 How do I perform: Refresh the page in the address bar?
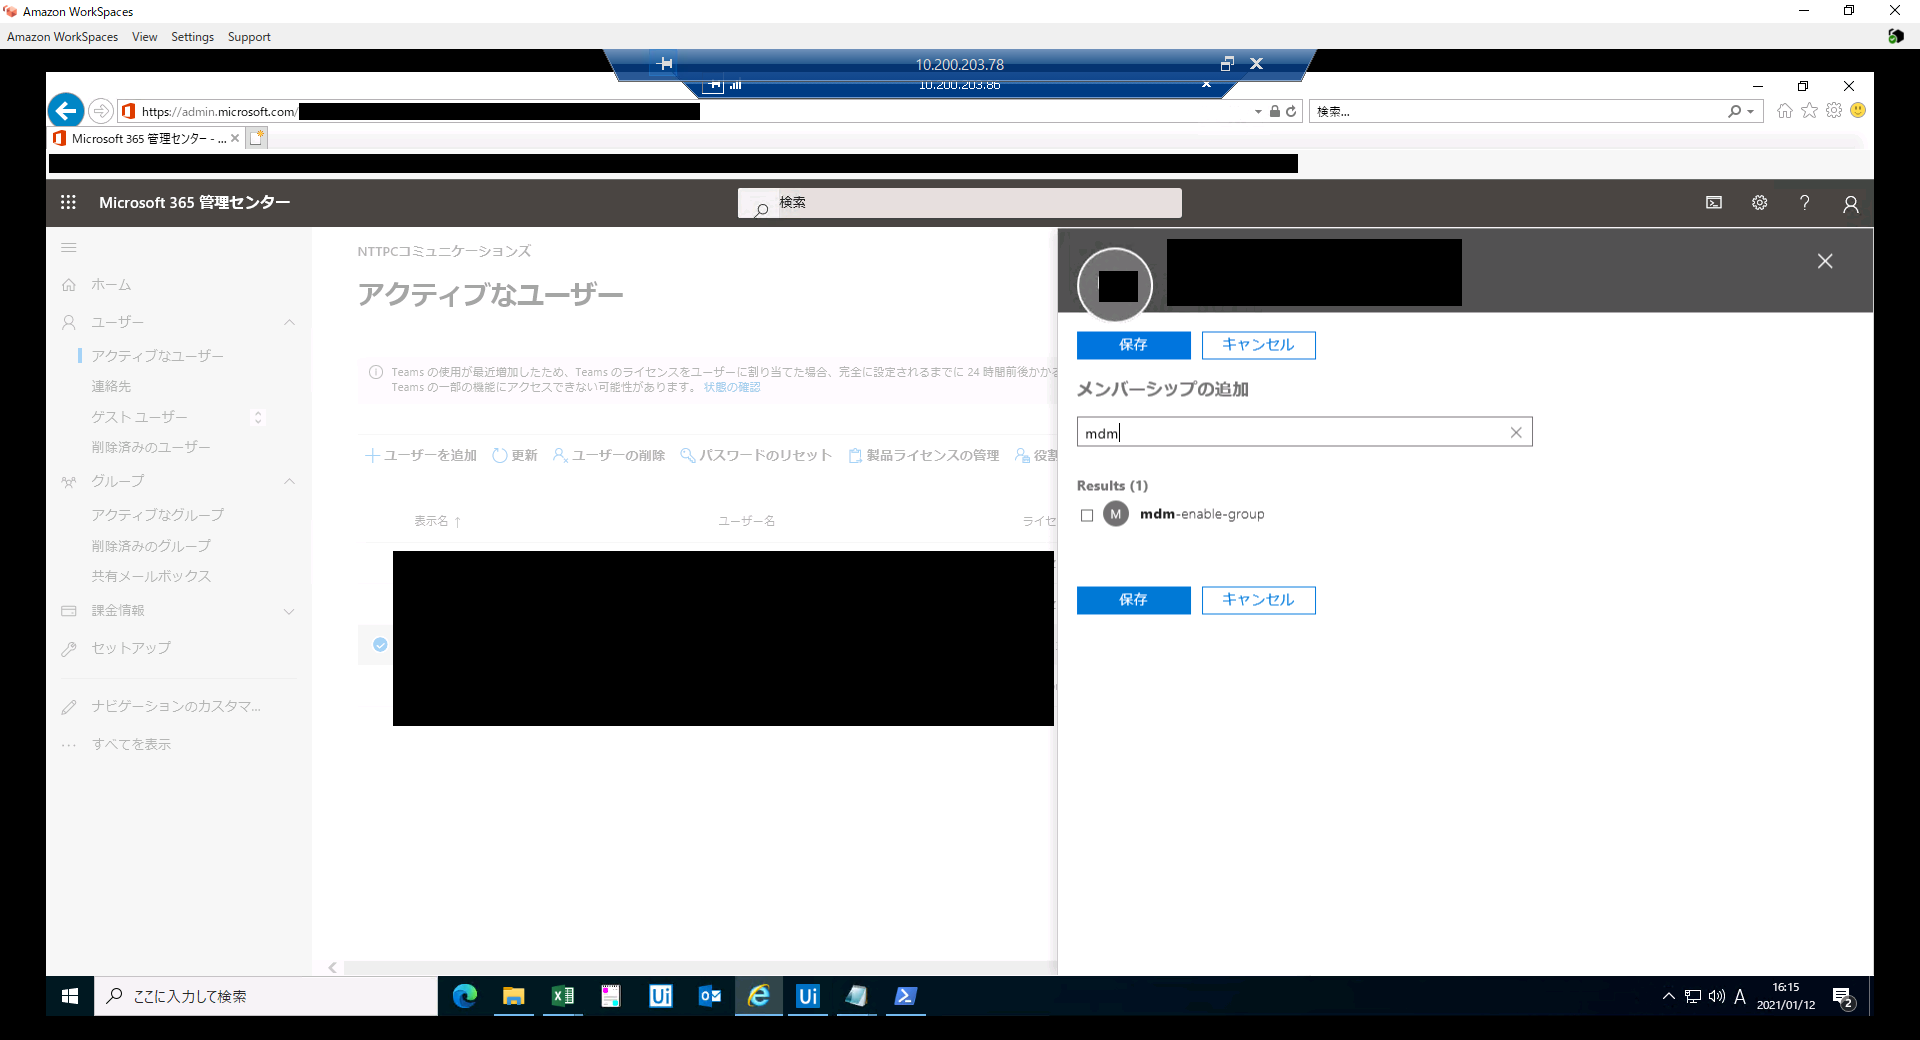click(1291, 111)
